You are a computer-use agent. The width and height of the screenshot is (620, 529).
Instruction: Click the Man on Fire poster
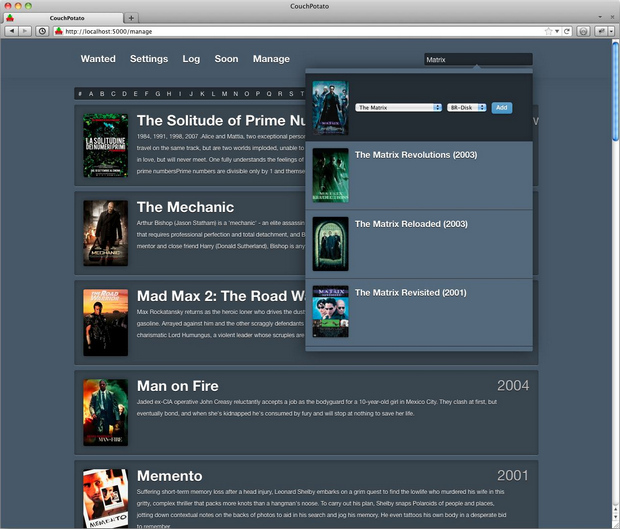coord(106,413)
